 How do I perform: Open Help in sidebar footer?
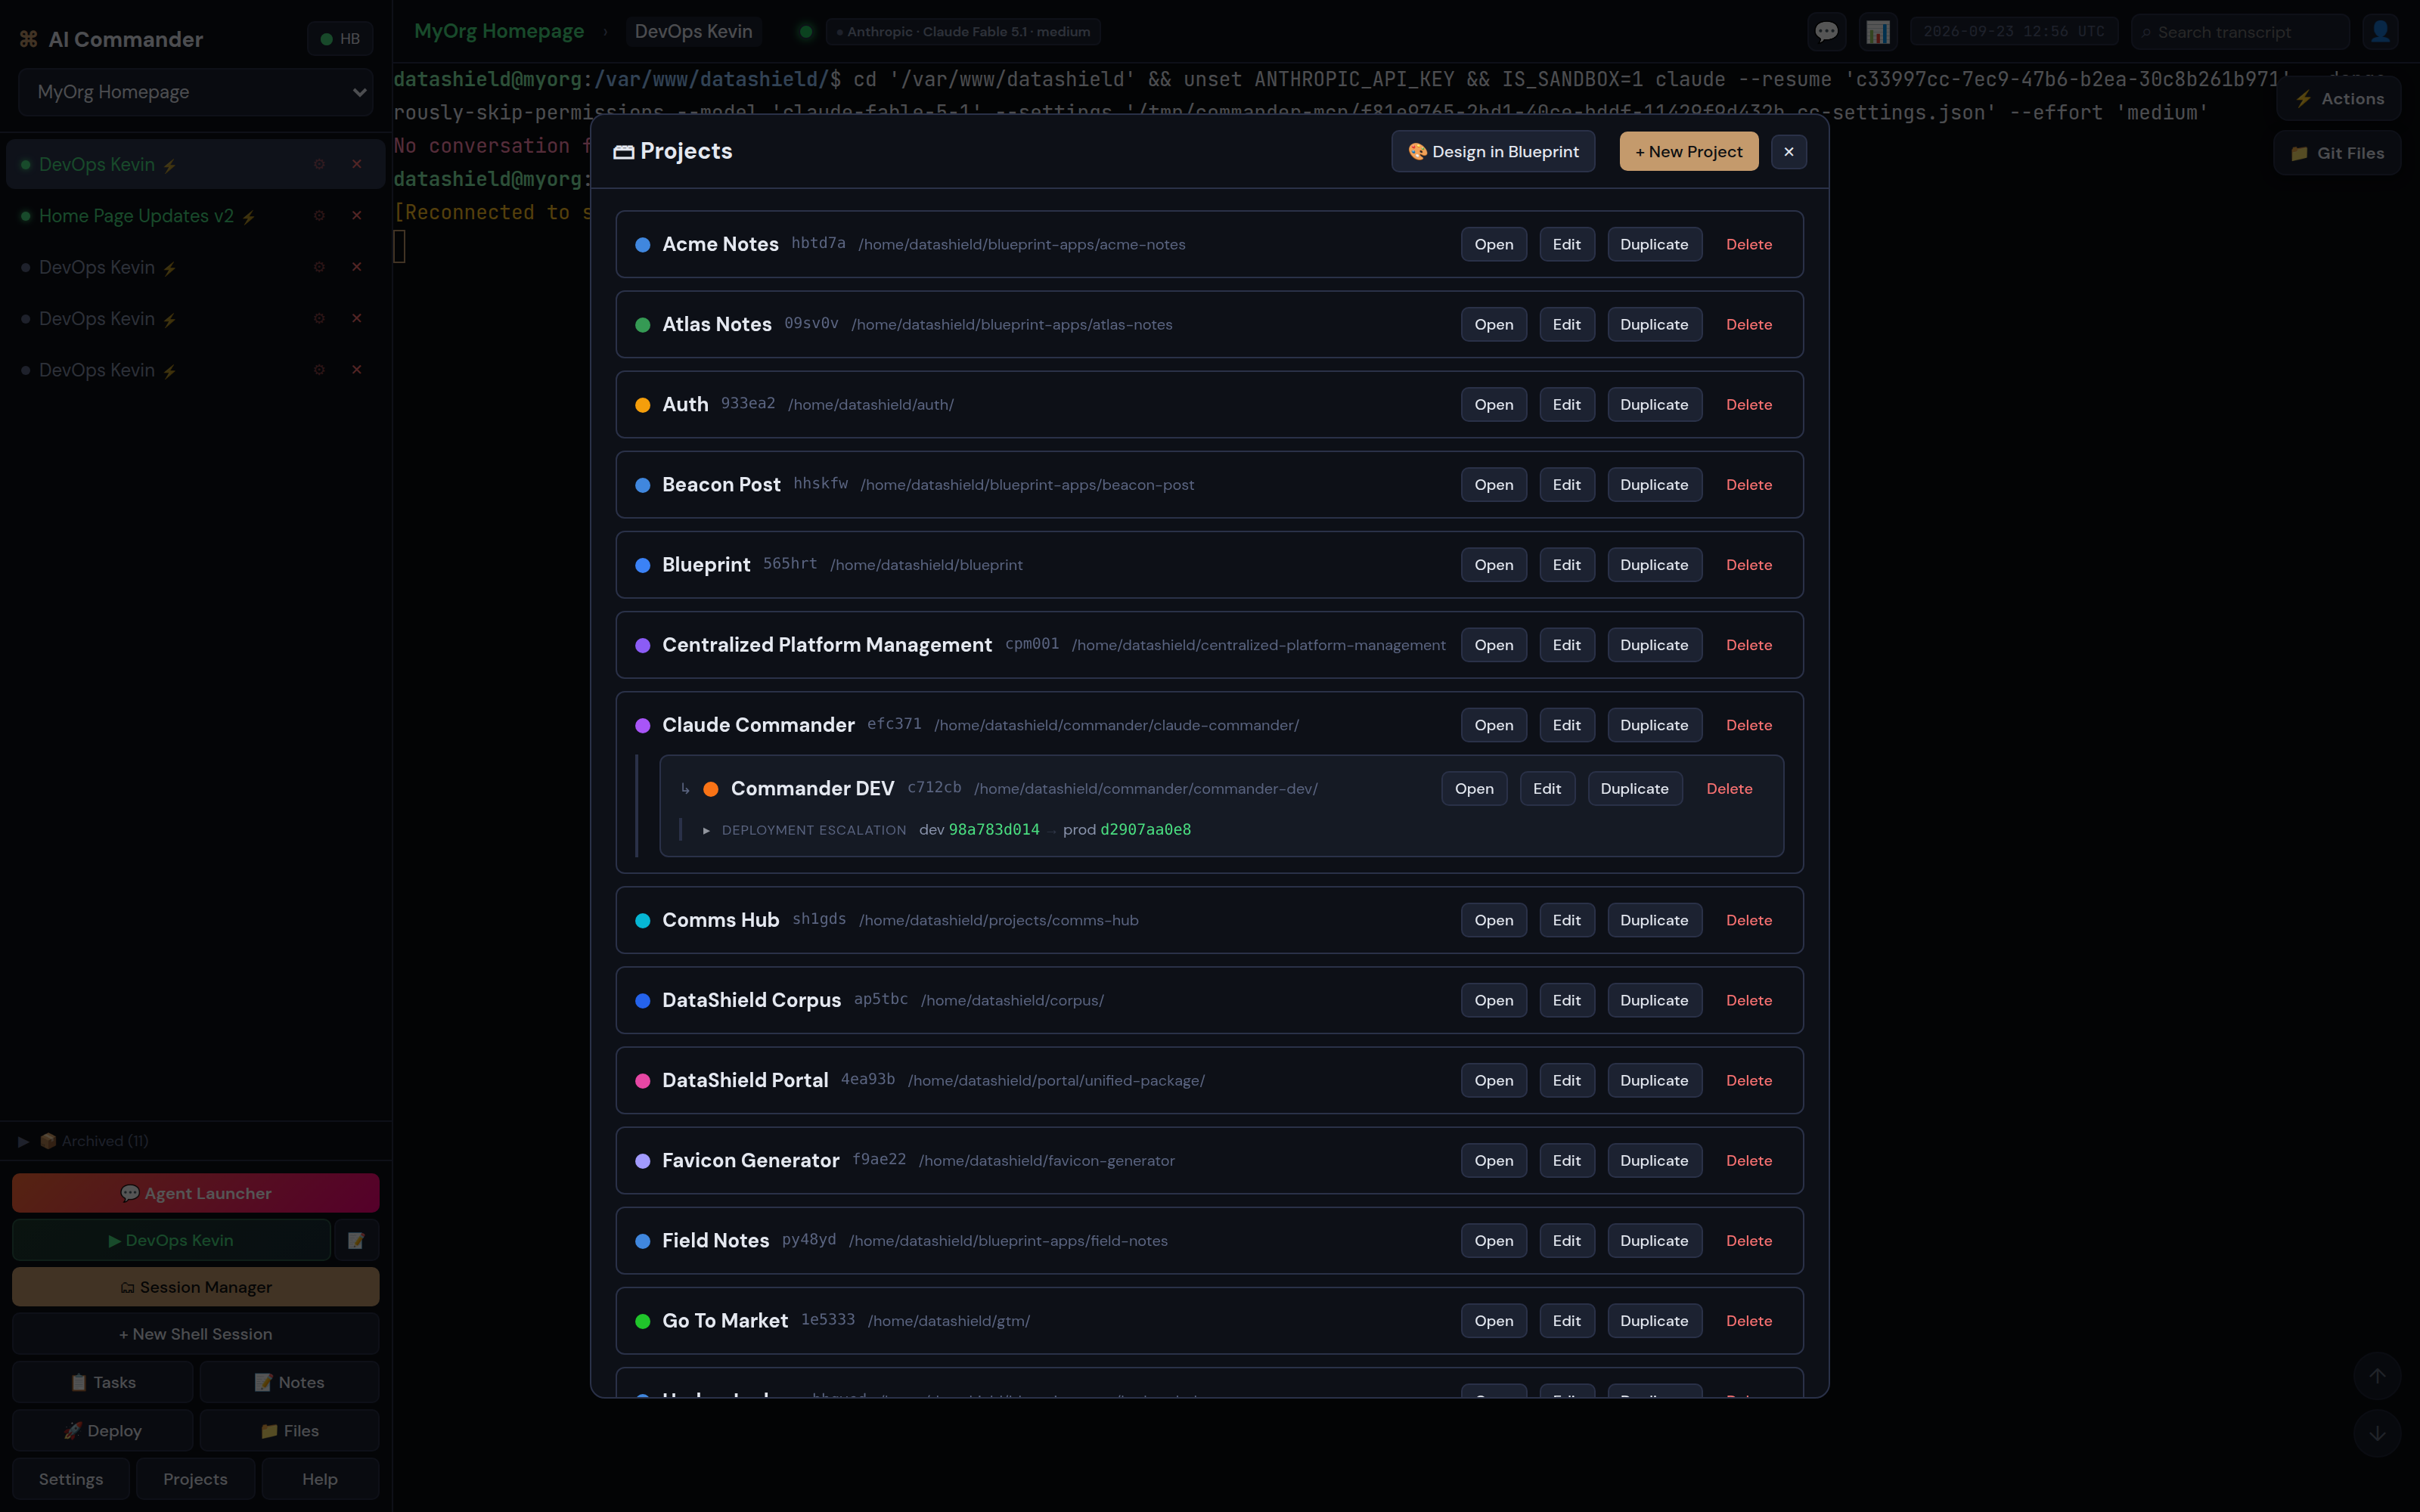tap(320, 1479)
